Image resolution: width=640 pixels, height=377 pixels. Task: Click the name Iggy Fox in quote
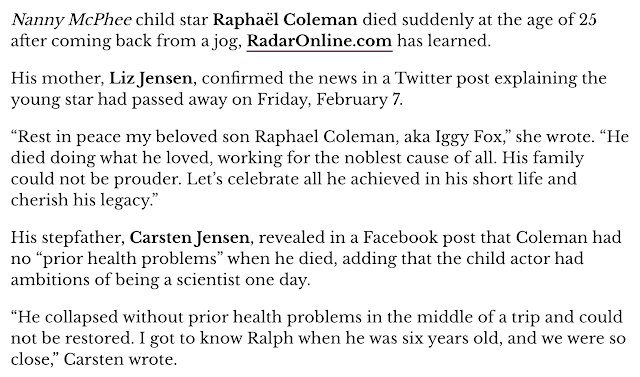click(469, 137)
